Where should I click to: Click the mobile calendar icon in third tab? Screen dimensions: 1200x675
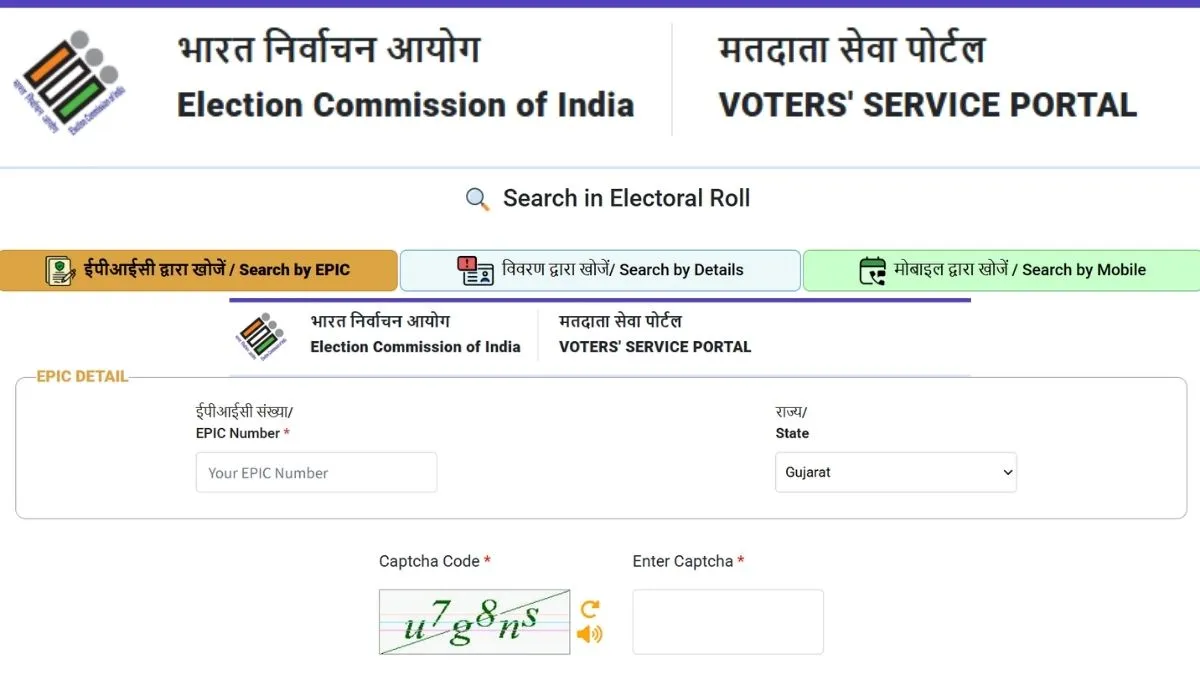pos(872,270)
